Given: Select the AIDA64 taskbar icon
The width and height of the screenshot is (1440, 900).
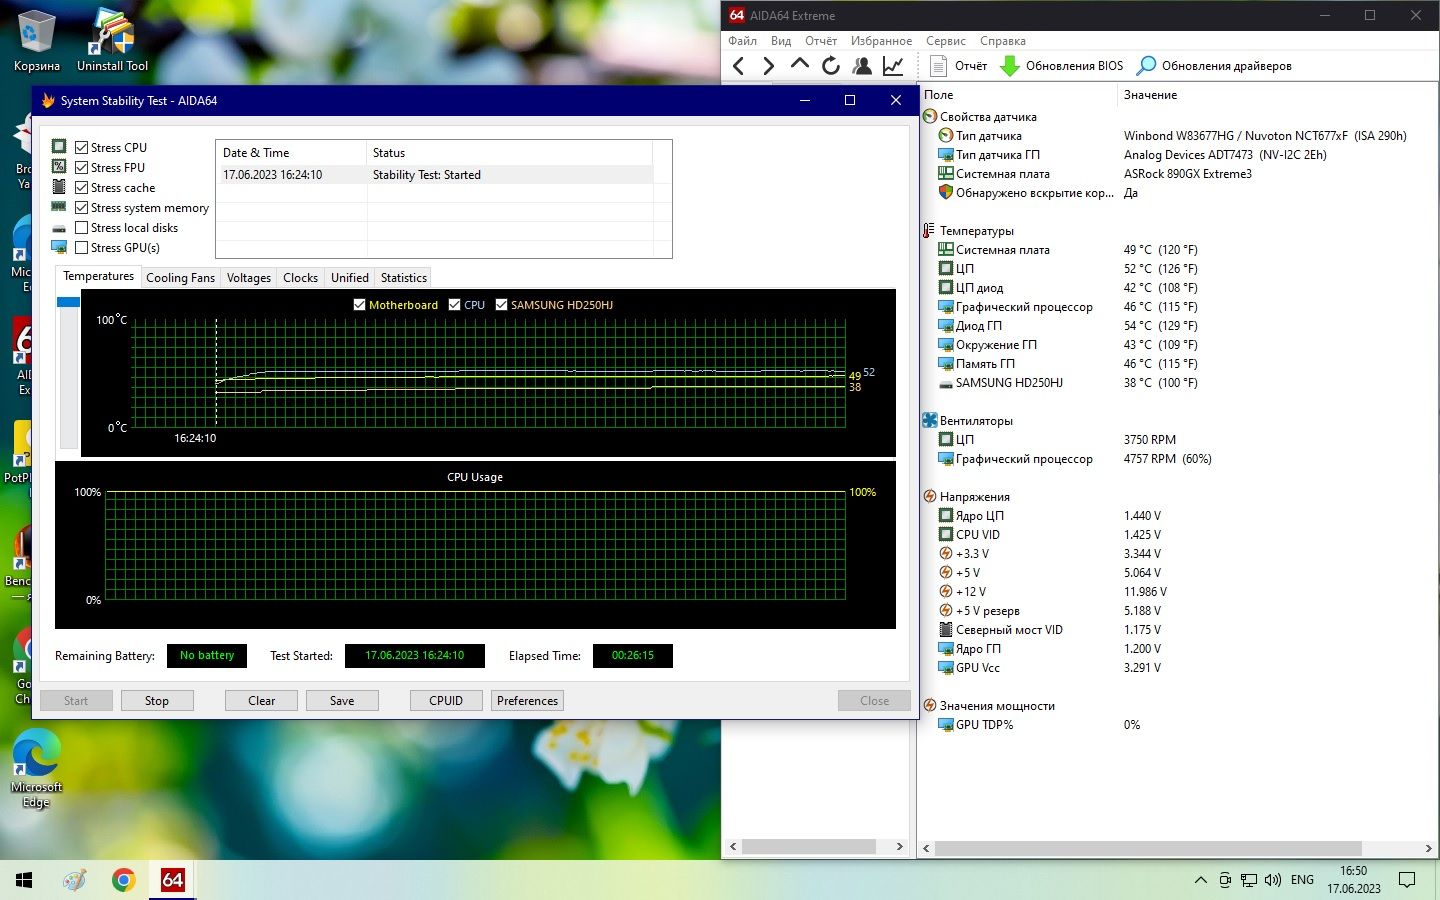Looking at the screenshot, I should 173,880.
